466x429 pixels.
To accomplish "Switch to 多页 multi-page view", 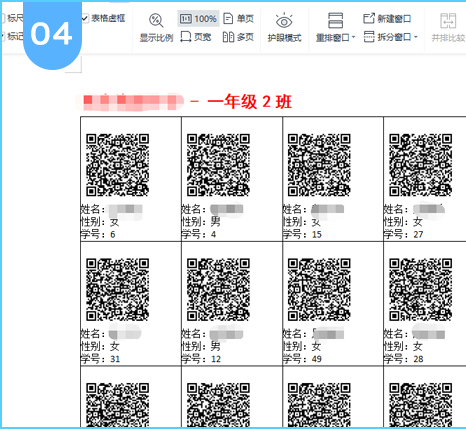I will pyautogui.click(x=239, y=37).
